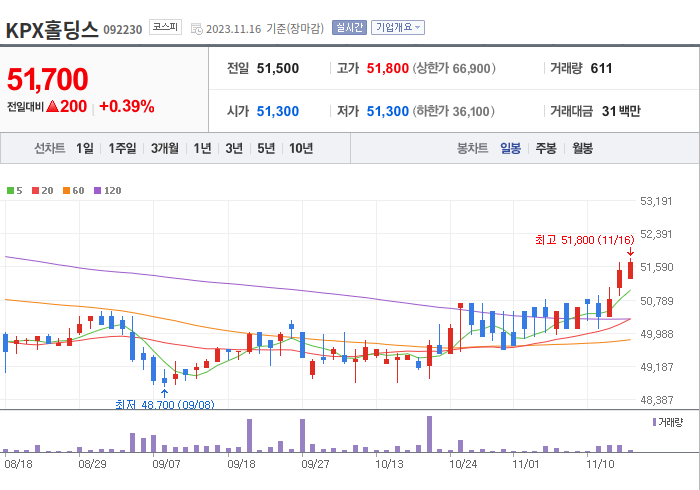Click the KPX홀딩스 stock name
The width and height of the screenshot is (700, 490).
coord(52,30)
